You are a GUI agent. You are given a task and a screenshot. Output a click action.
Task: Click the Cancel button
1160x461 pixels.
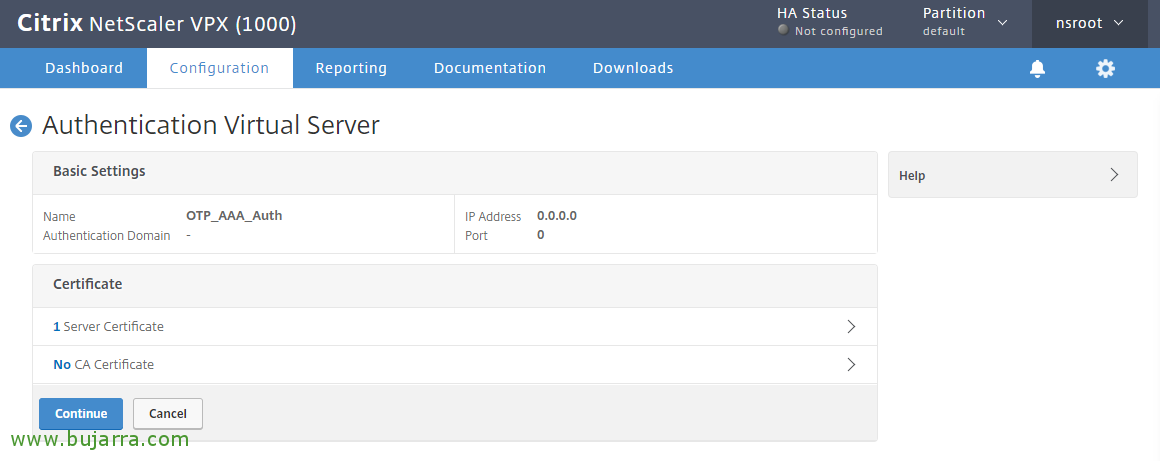pyautogui.click(x=168, y=414)
